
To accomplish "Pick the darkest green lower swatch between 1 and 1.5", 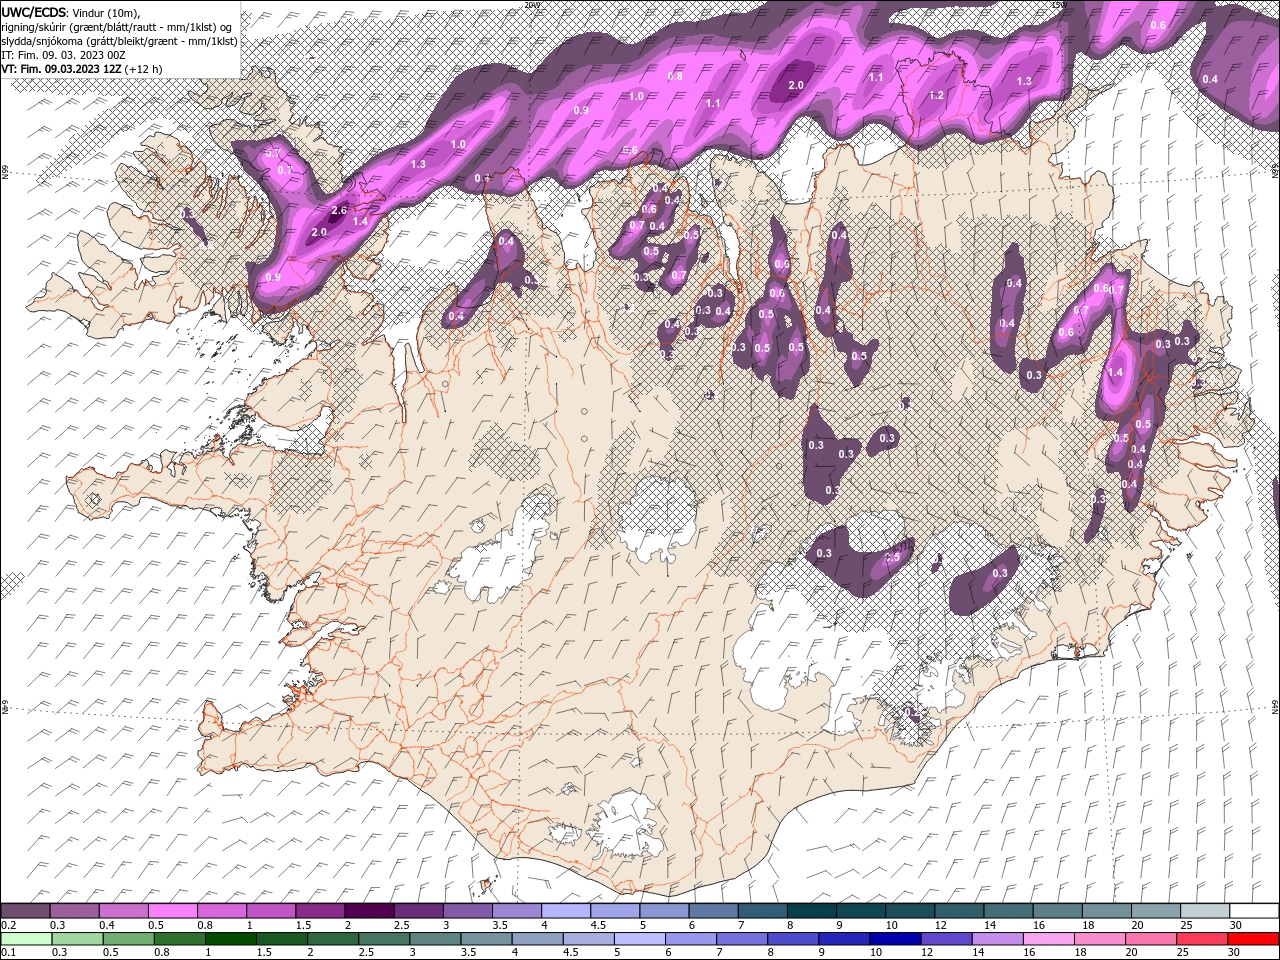I will click(231, 938).
